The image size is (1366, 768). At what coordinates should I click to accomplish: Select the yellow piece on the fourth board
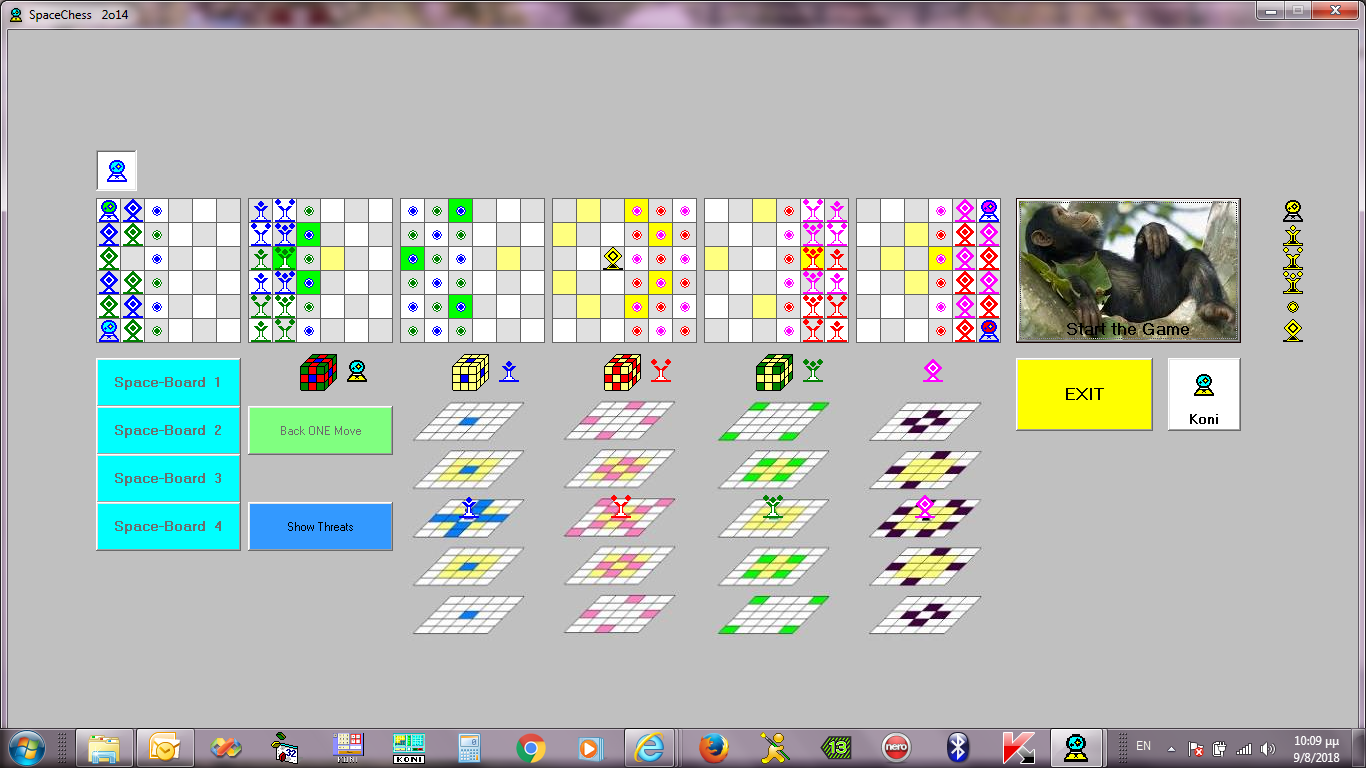pyautogui.click(x=613, y=258)
